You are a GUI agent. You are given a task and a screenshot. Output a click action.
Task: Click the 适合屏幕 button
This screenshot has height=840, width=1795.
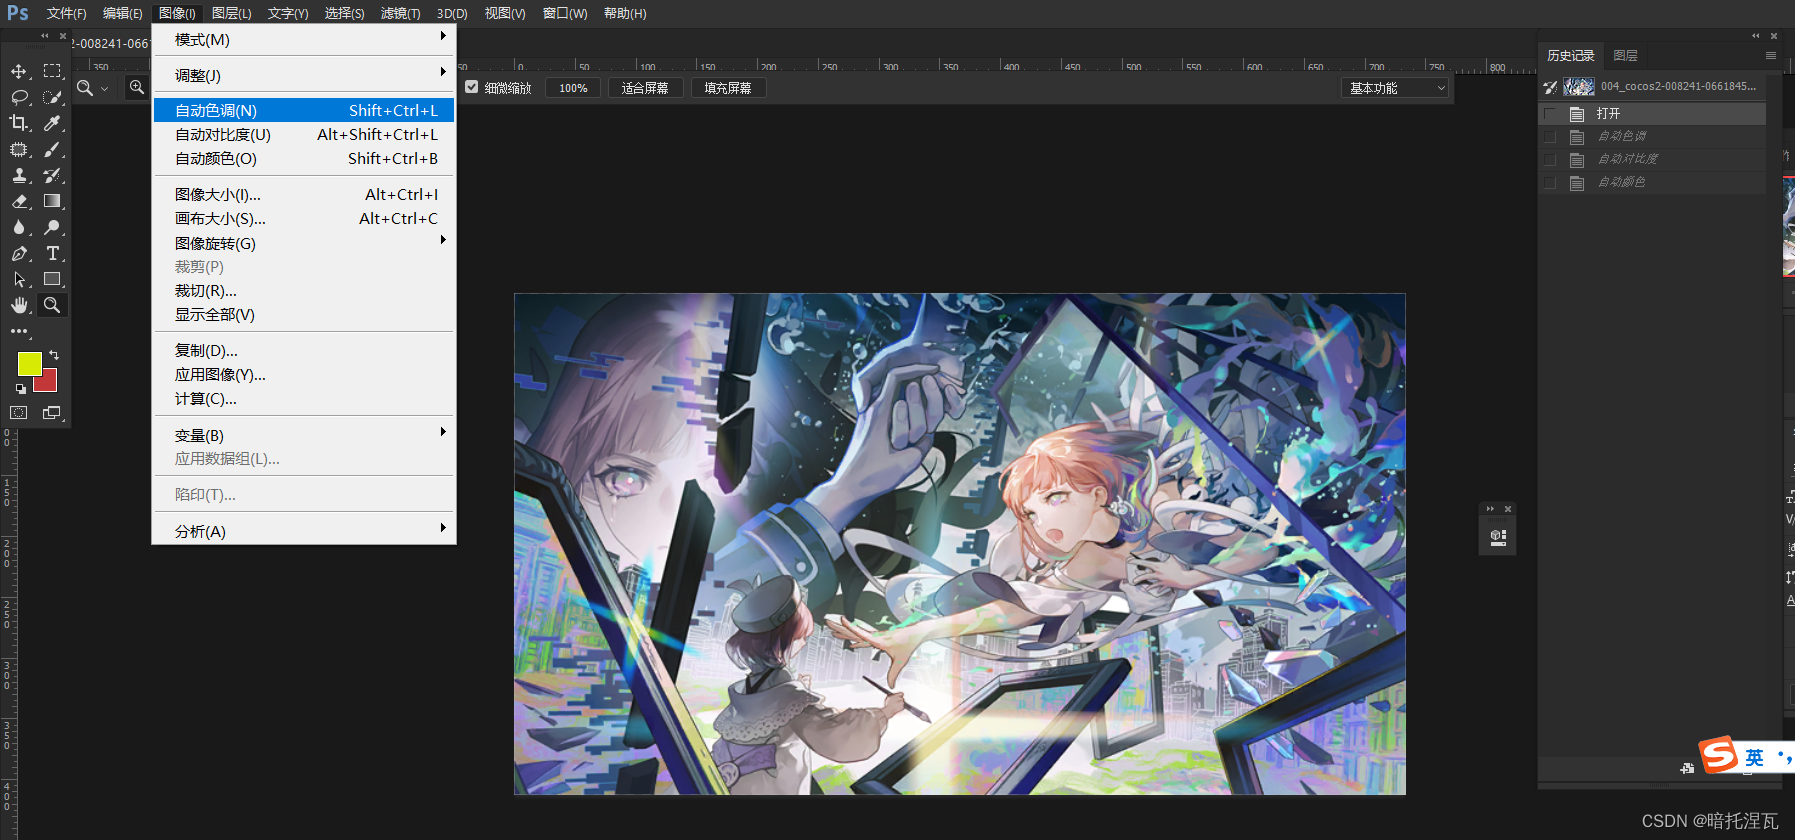(645, 88)
